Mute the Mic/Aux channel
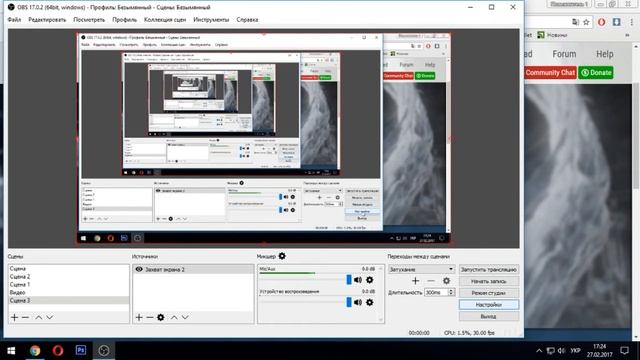 click(x=358, y=280)
